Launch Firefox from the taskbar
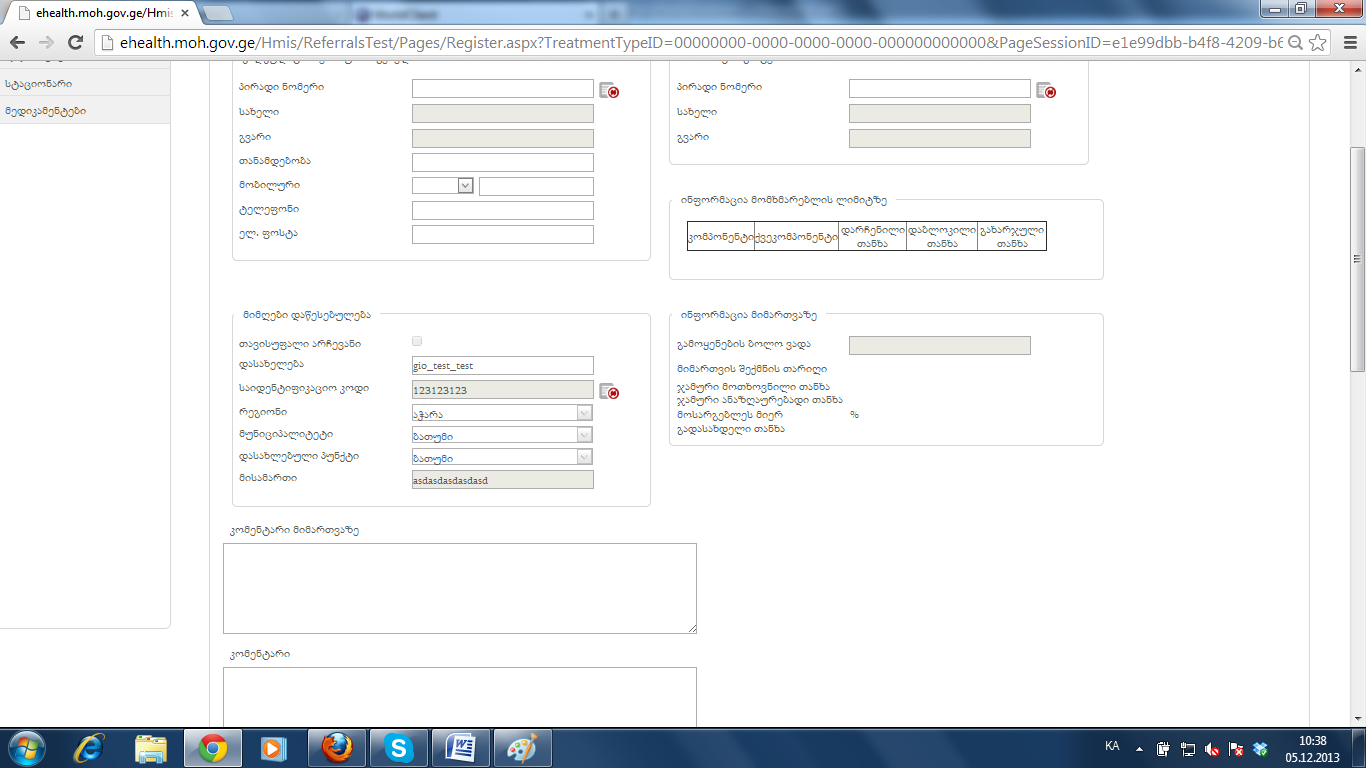Viewport: 1366px width, 768px height. tap(337, 748)
